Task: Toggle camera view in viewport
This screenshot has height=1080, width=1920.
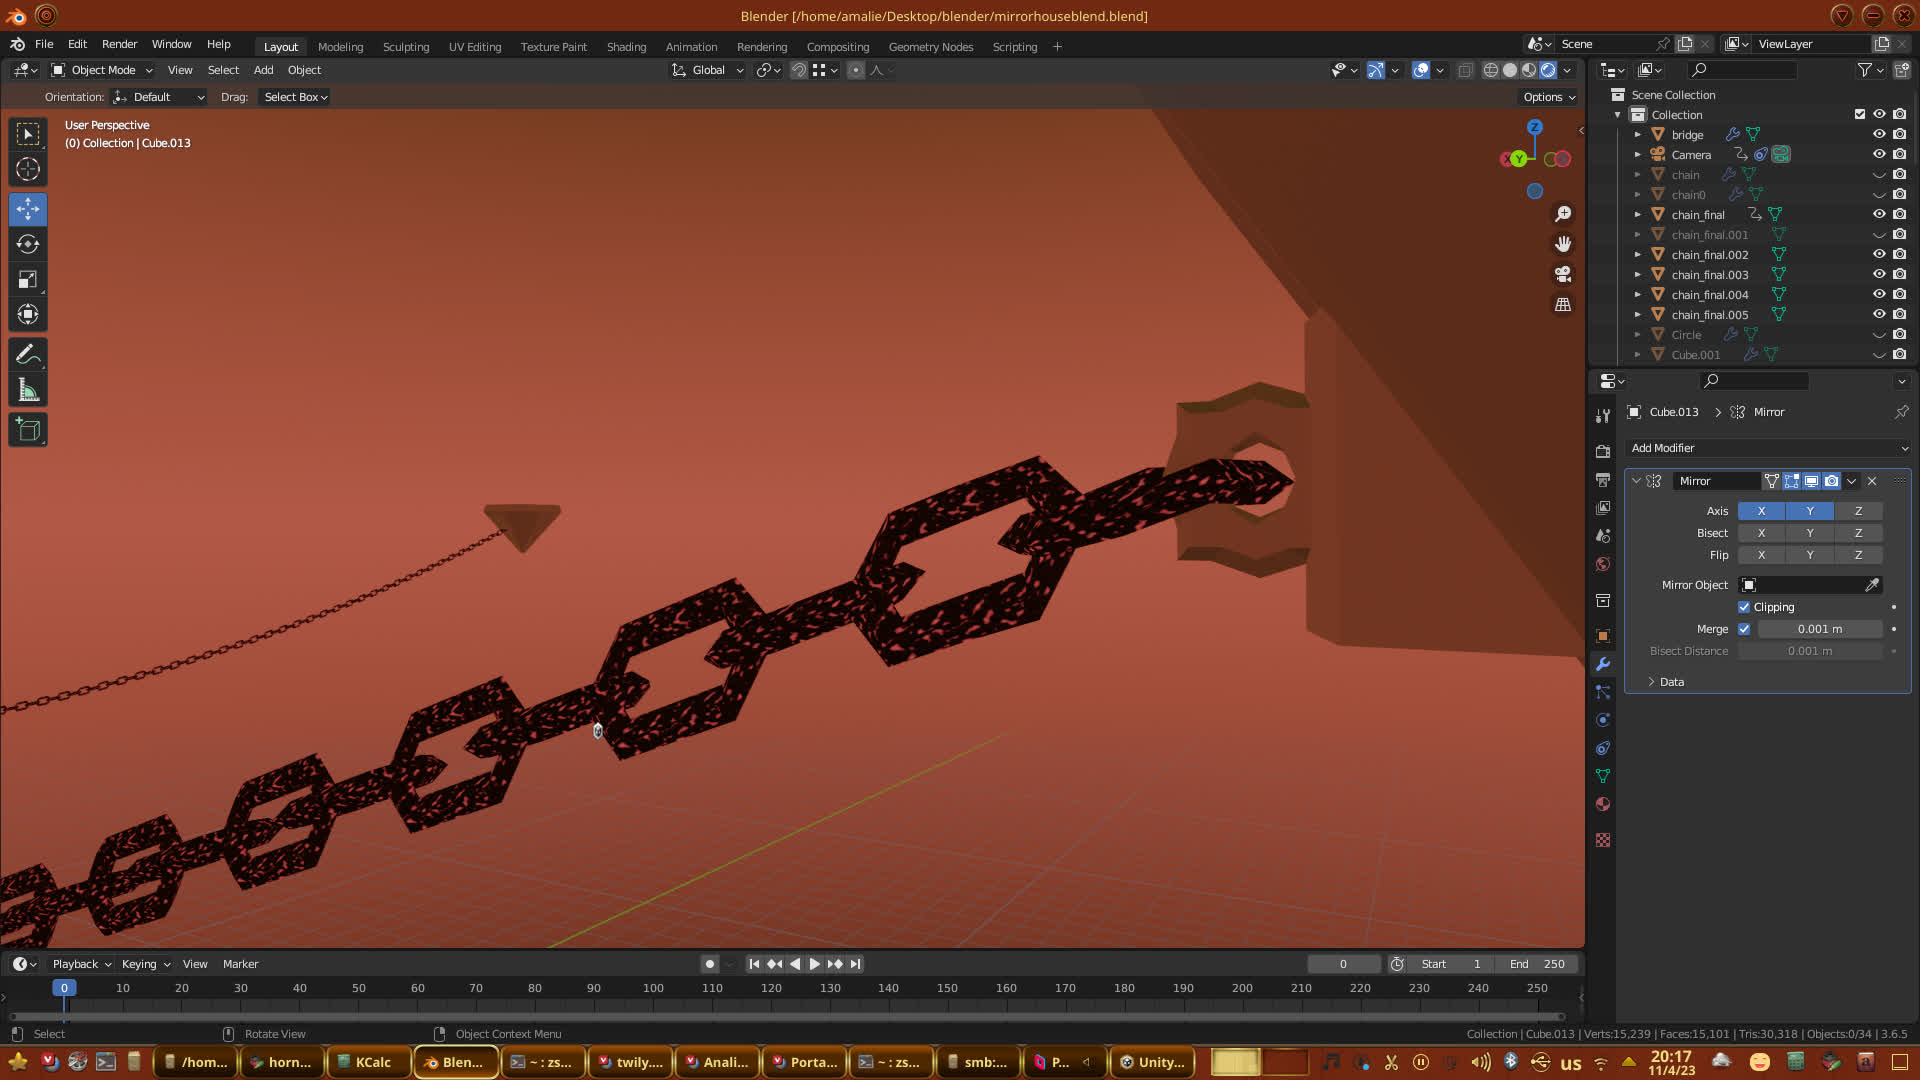Action: coord(1563,274)
